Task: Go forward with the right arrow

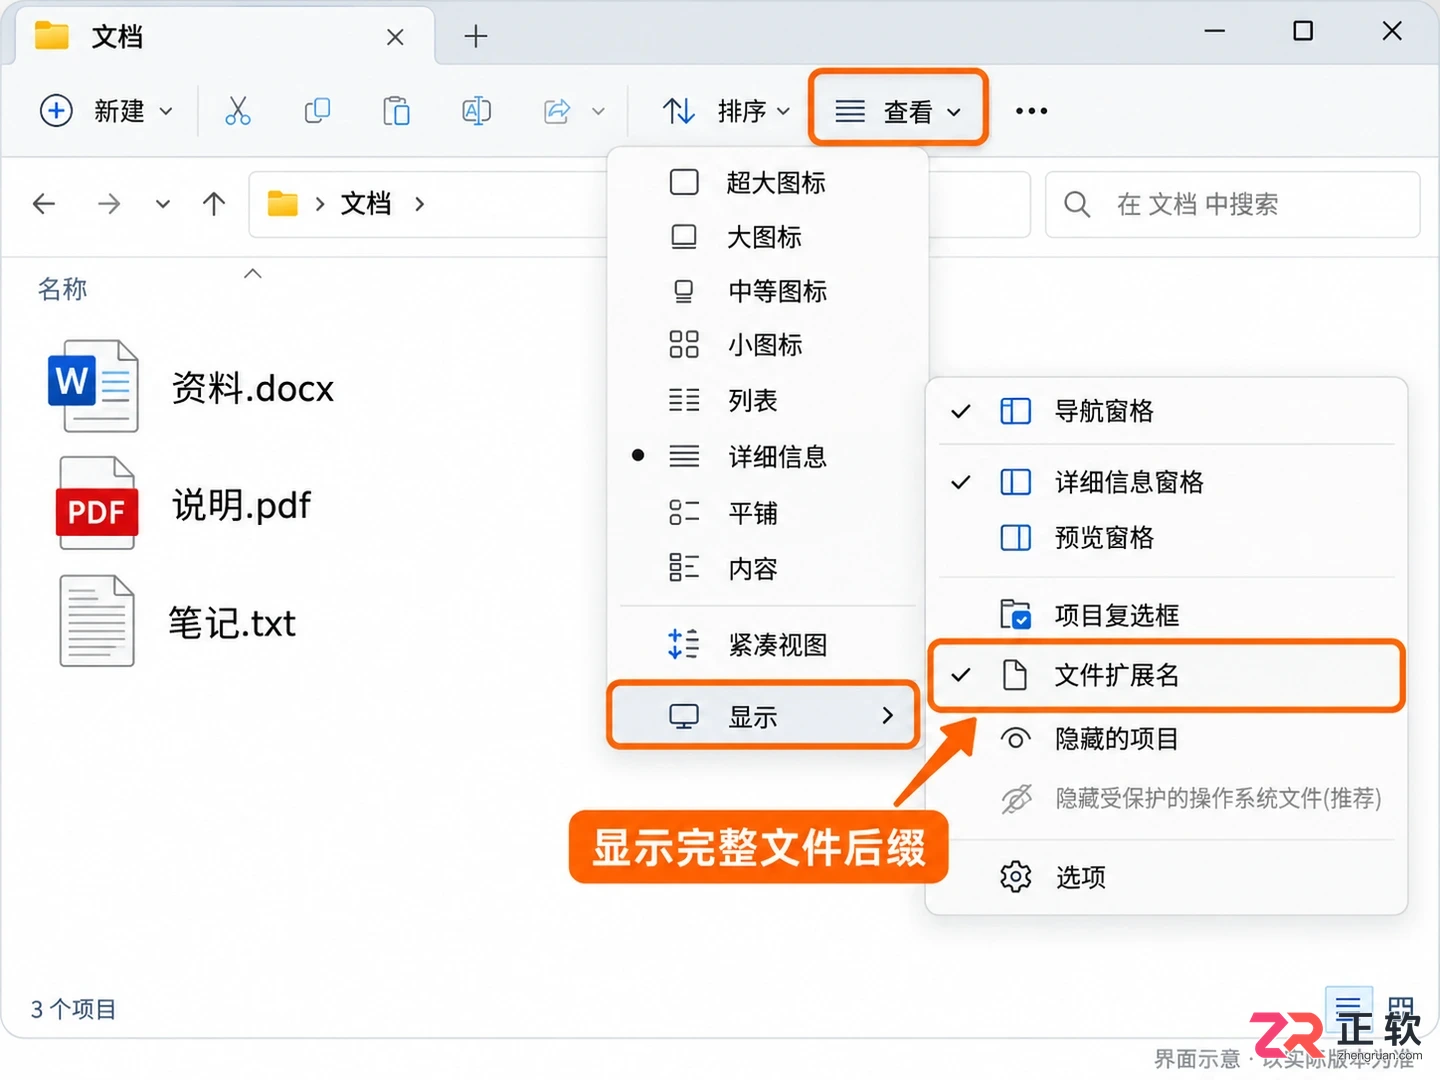Action: coord(109,204)
